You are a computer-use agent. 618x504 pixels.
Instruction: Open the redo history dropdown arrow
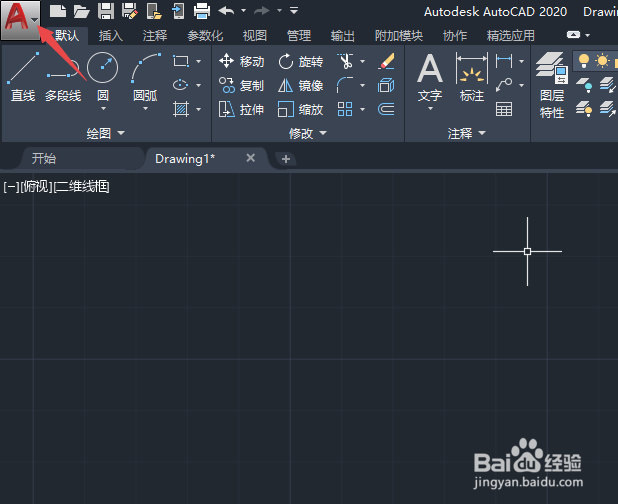pos(279,11)
